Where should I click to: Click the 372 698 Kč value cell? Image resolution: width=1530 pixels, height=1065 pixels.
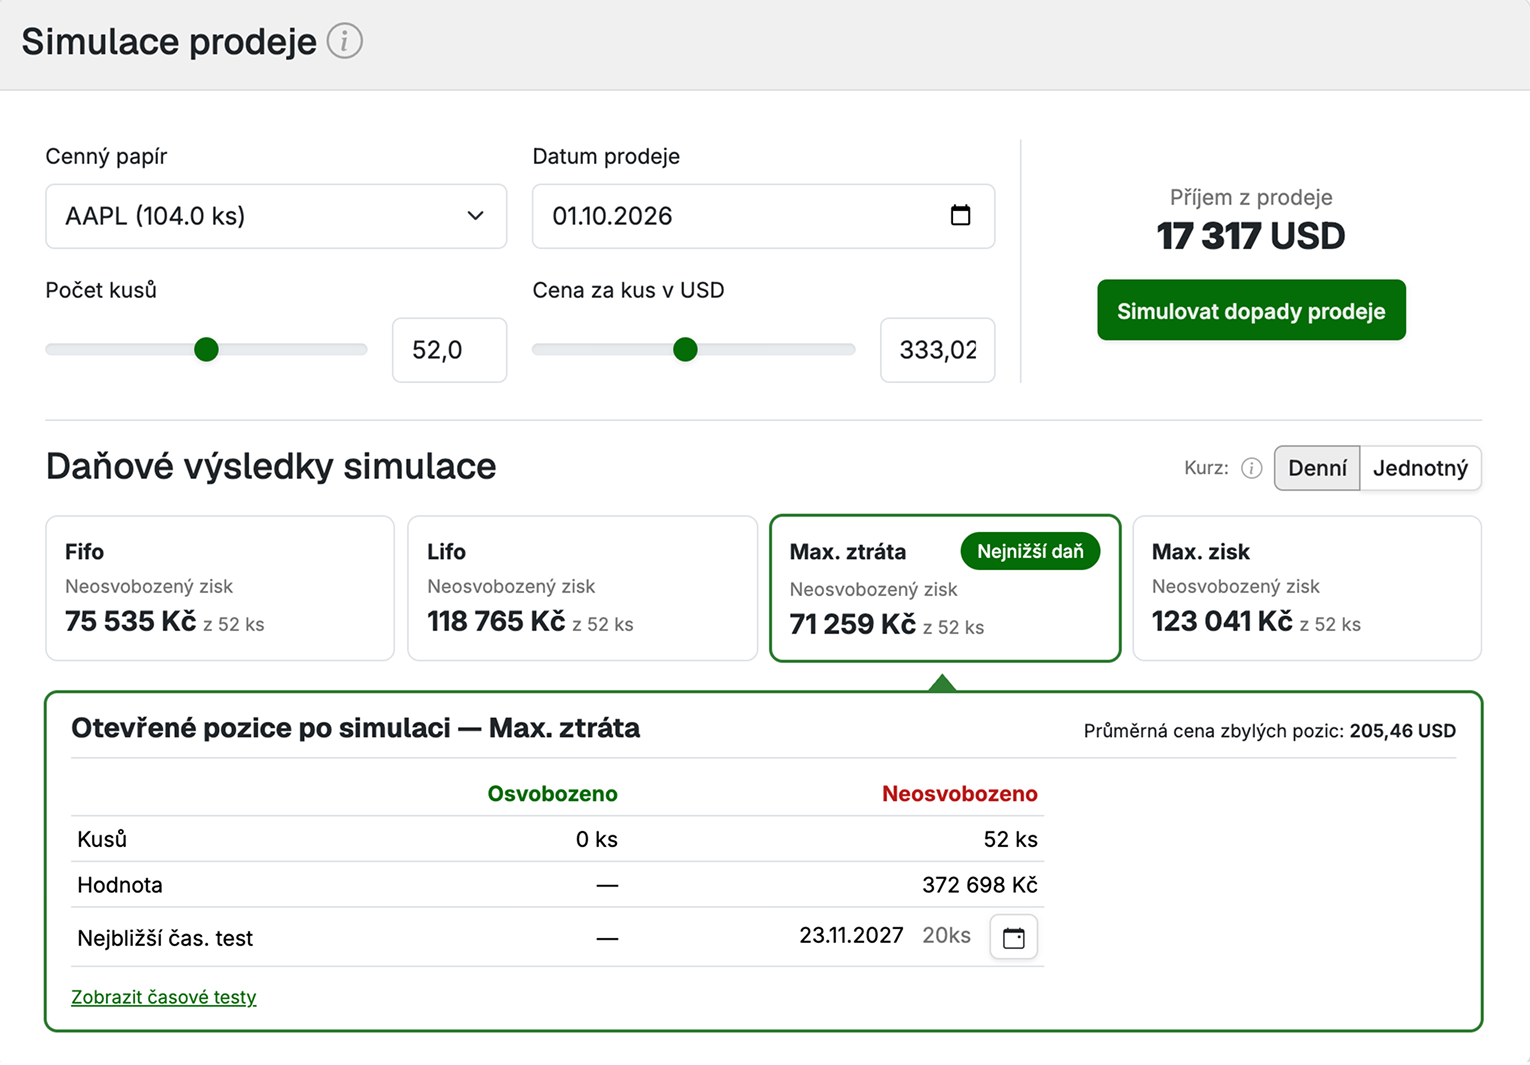[980, 885]
